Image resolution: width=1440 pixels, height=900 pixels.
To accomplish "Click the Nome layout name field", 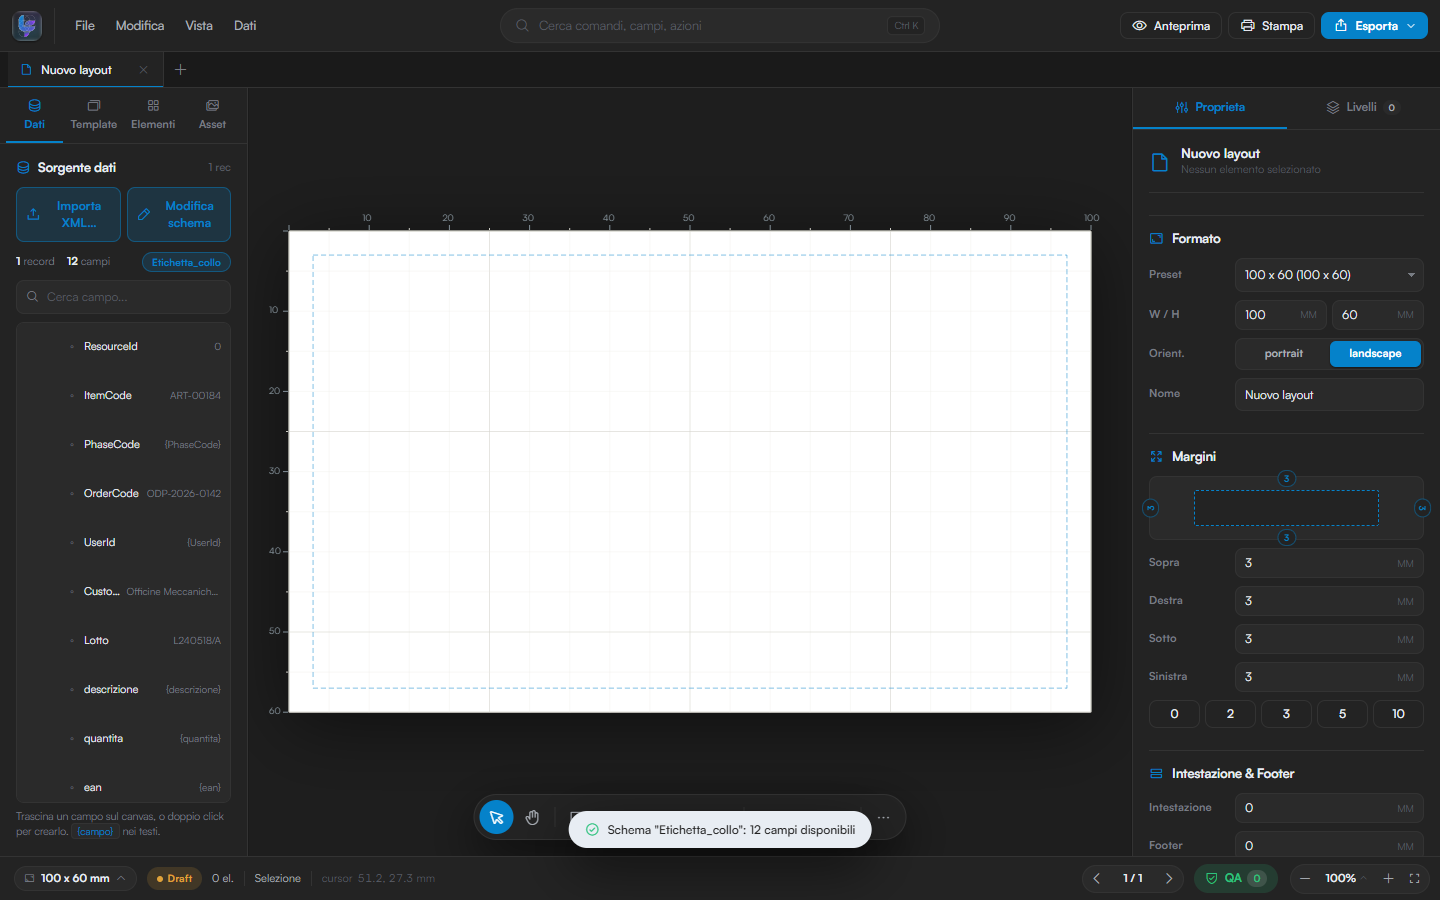I will pyautogui.click(x=1329, y=395).
